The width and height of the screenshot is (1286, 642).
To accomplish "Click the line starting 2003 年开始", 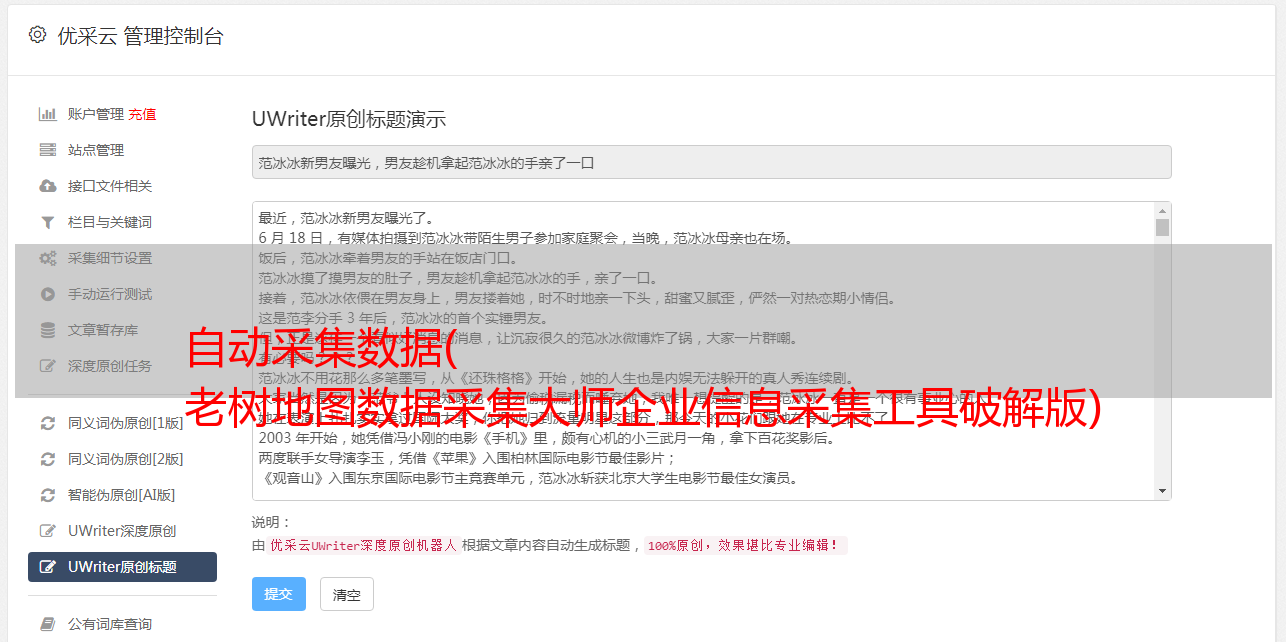I will tap(547, 438).
